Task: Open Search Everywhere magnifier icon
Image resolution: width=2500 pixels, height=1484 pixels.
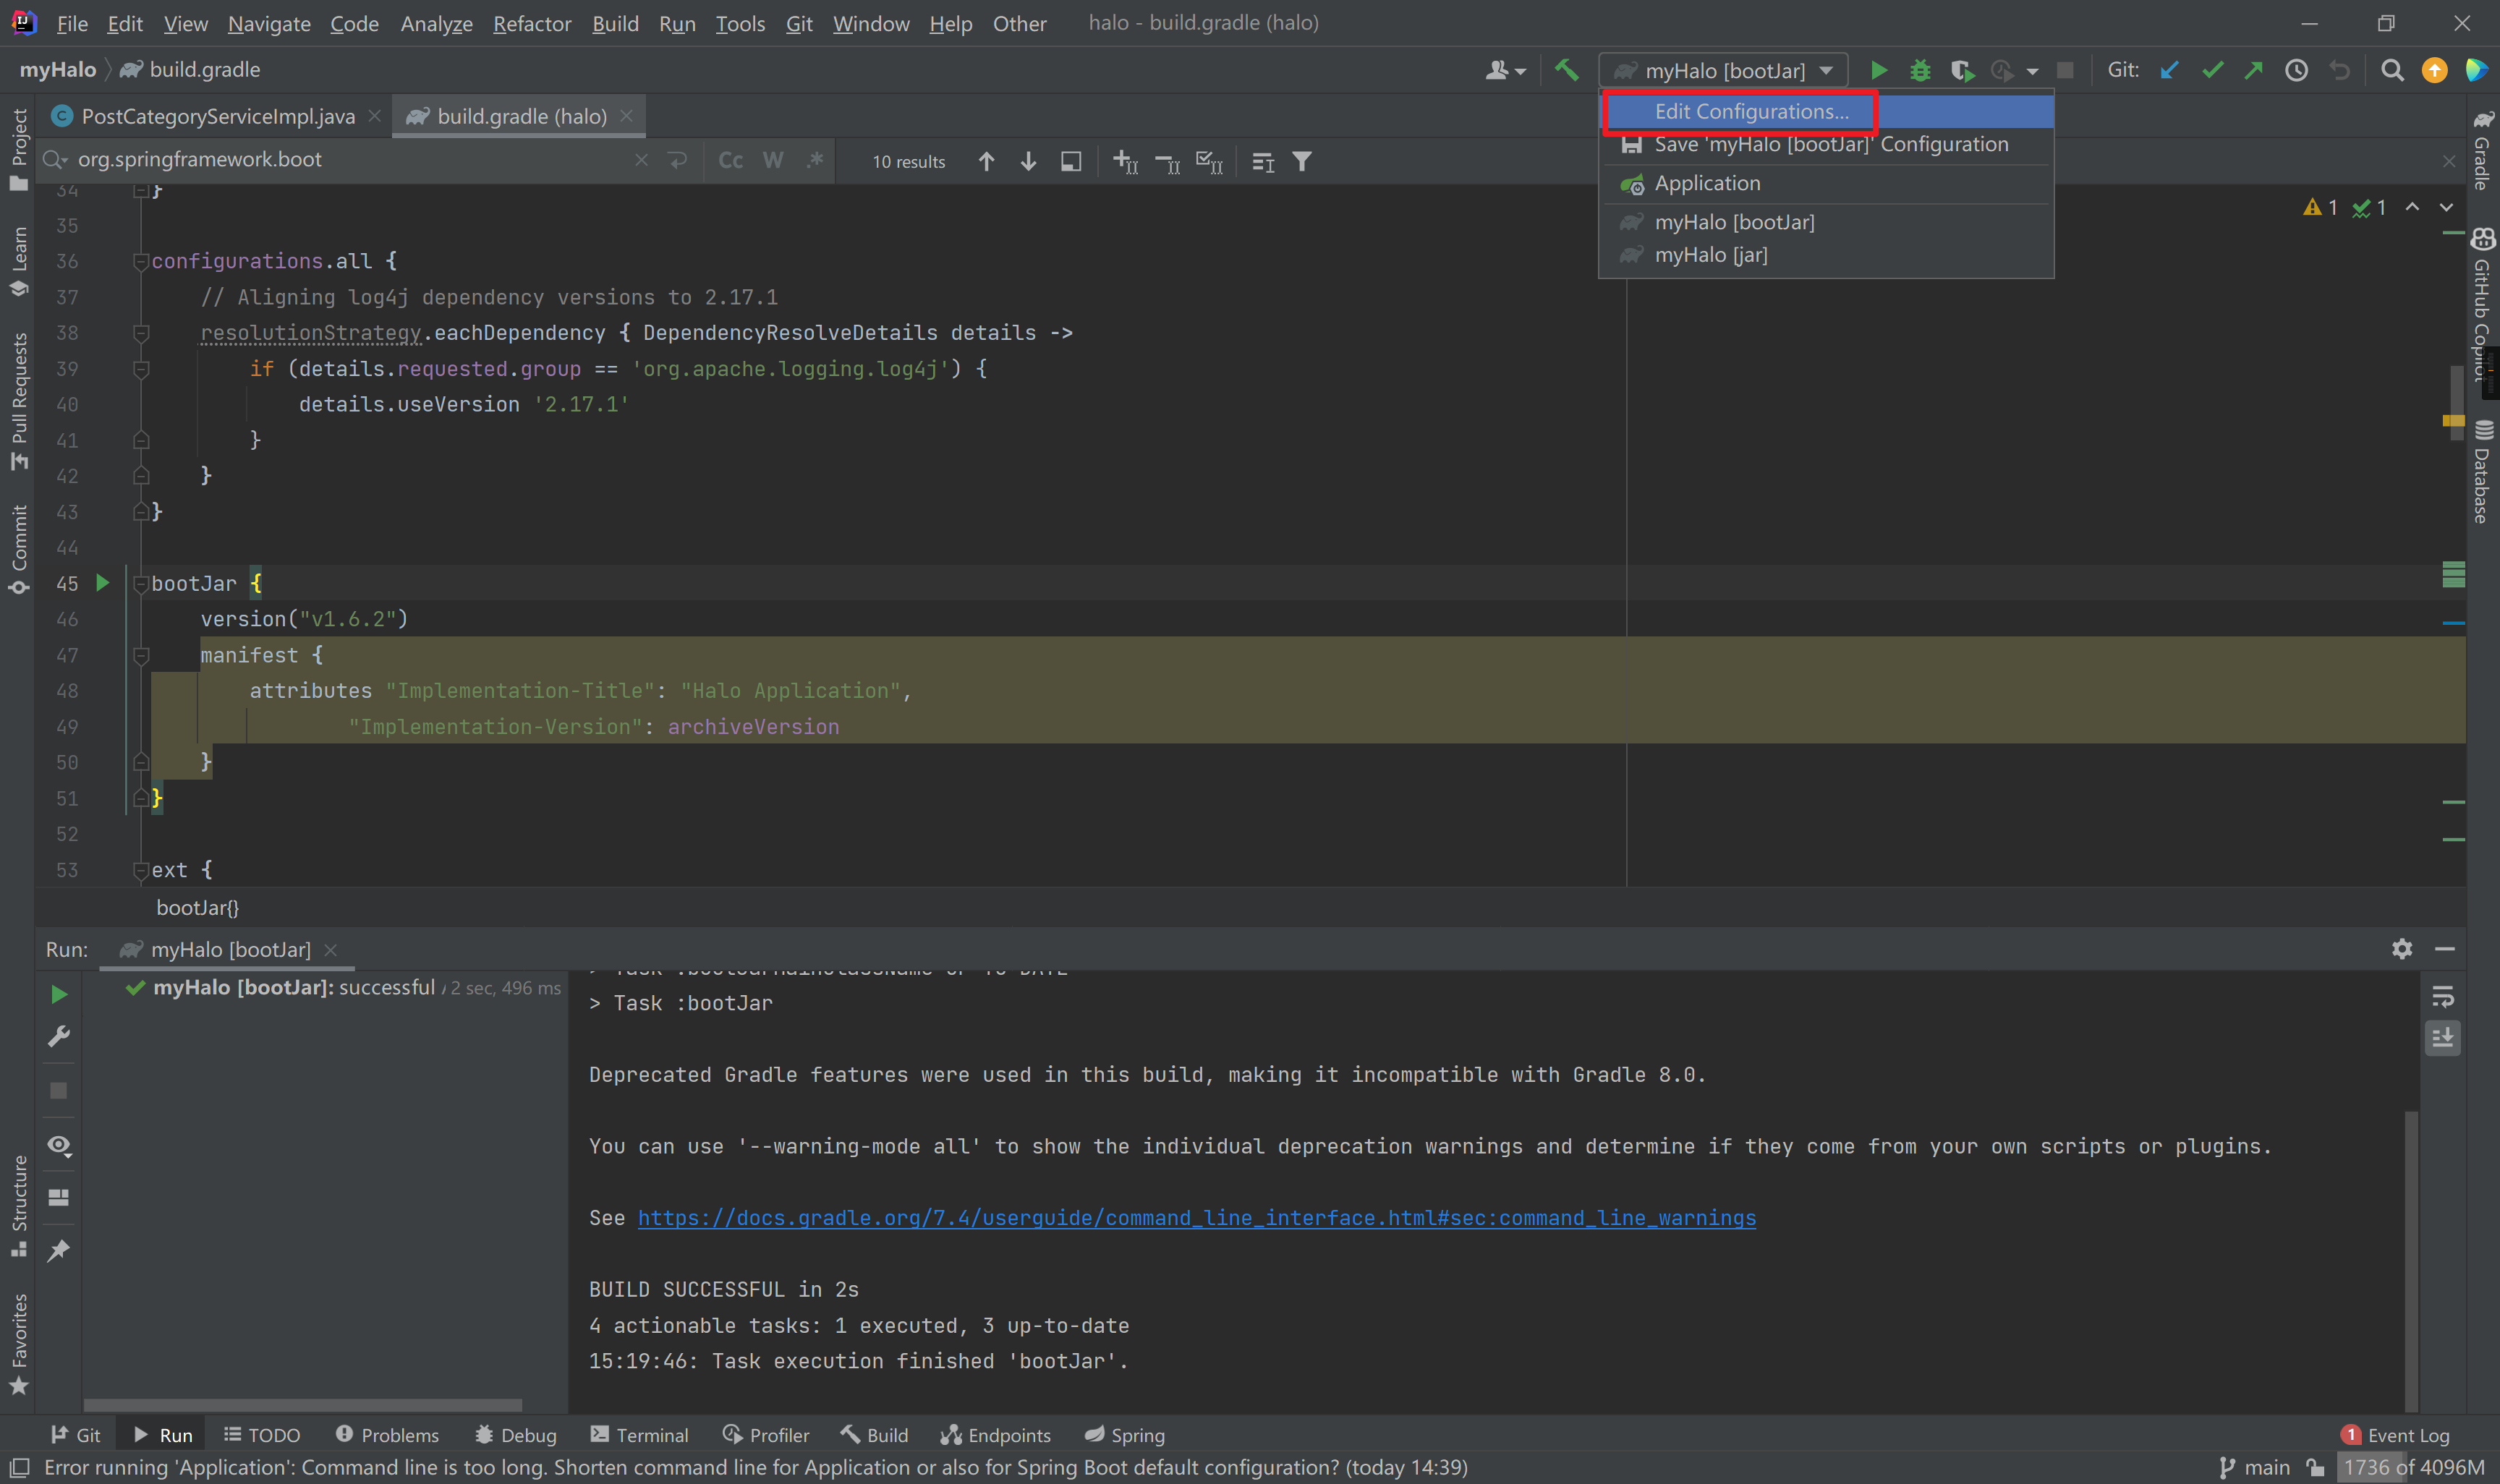Action: [2391, 70]
